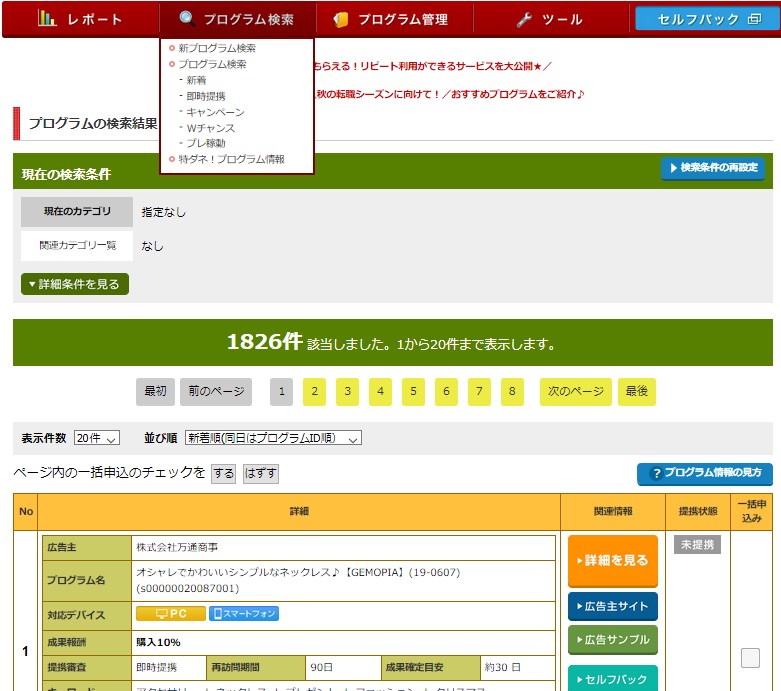This screenshot has height=691, width=781.
Task: Open the 表示件数 20件 dropdown
Action: tap(97, 438)
